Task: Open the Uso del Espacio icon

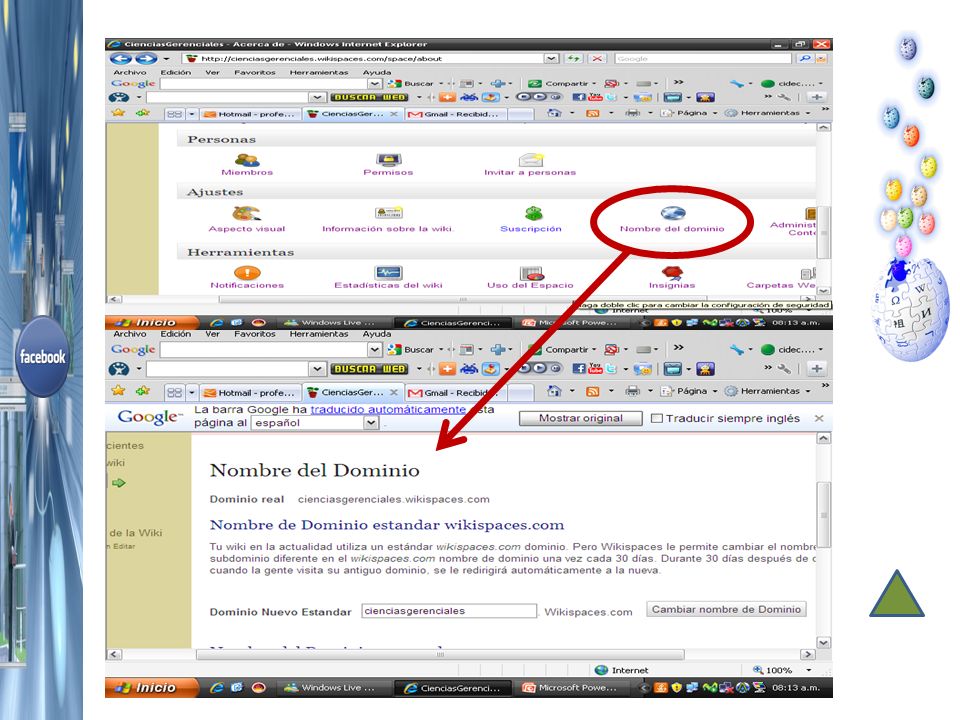Action: (531, 273)
